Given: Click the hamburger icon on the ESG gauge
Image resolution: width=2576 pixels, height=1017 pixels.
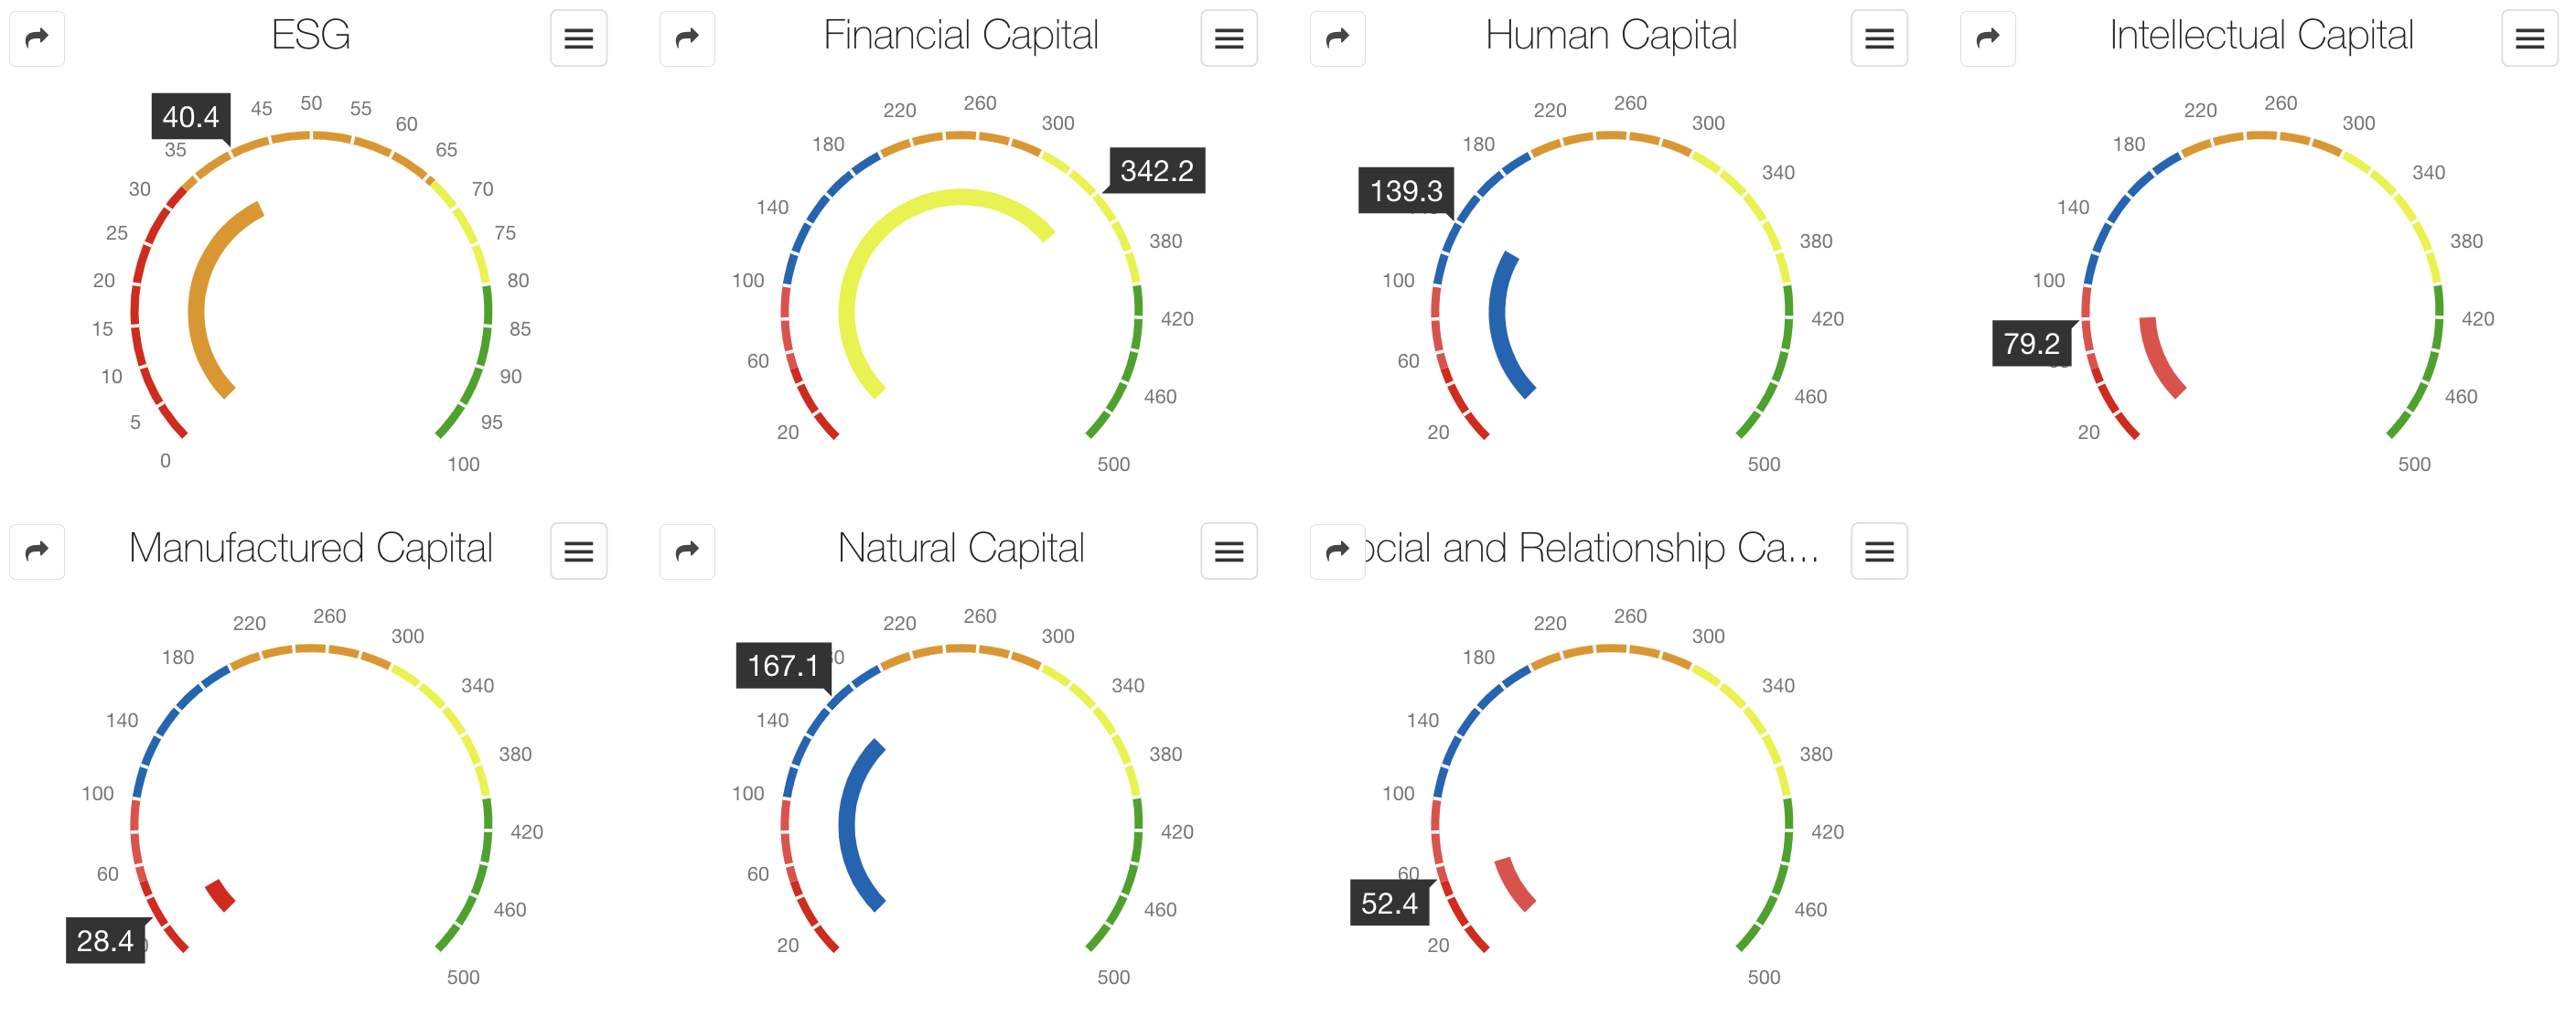Looking at the screenshot, I should pos(578,38).
